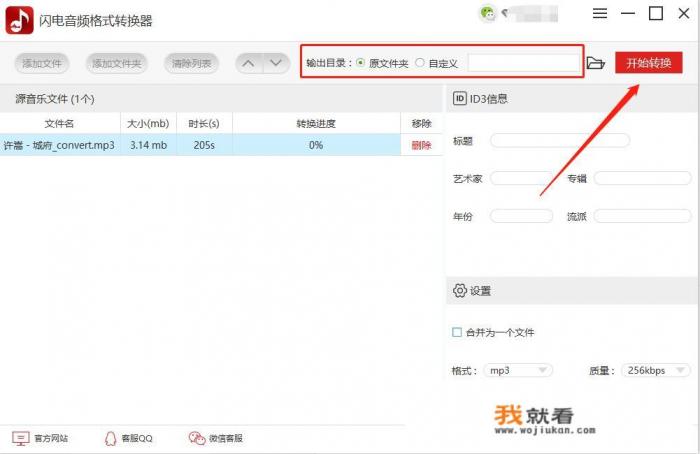Close the converter window
Image resolution: width=700 pixels, height=454 pixels.
pos(683,13)
